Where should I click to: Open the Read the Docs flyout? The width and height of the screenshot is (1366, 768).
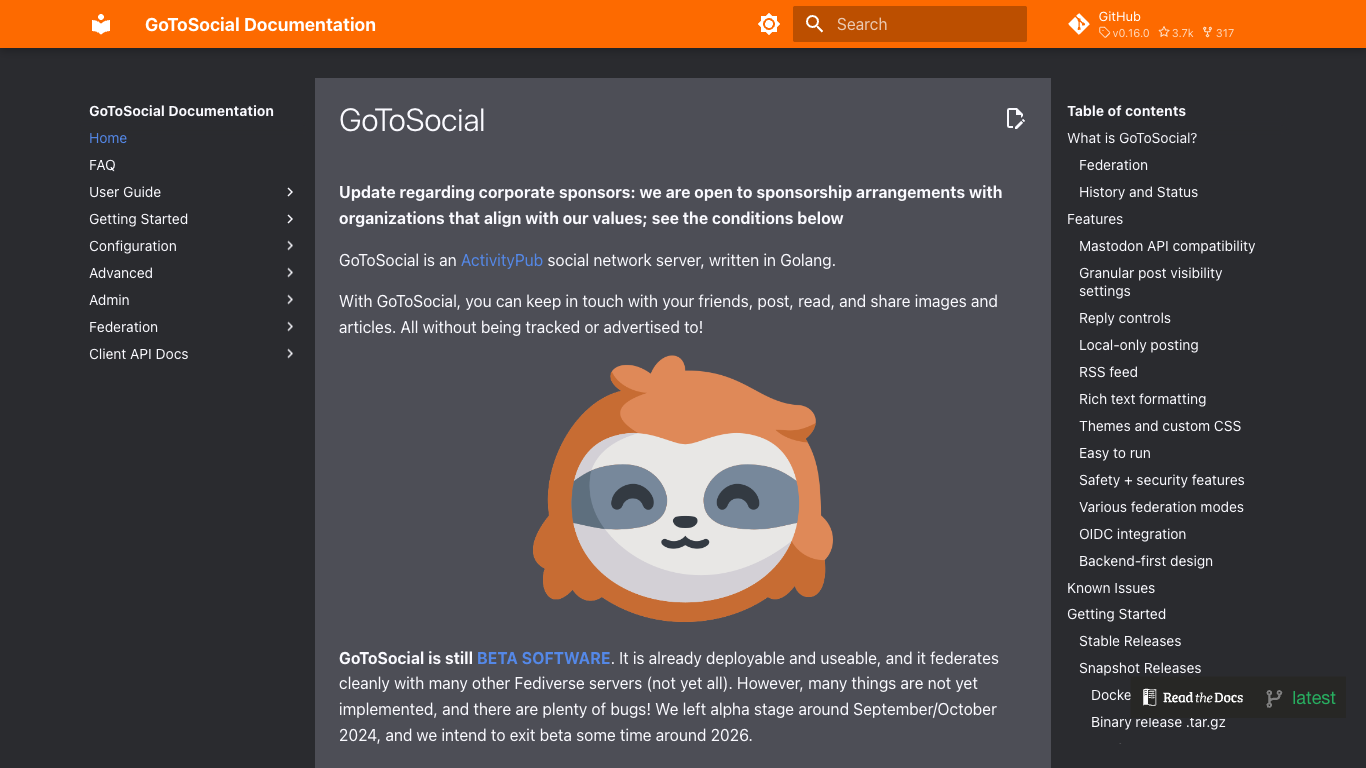pos(1239,698)
